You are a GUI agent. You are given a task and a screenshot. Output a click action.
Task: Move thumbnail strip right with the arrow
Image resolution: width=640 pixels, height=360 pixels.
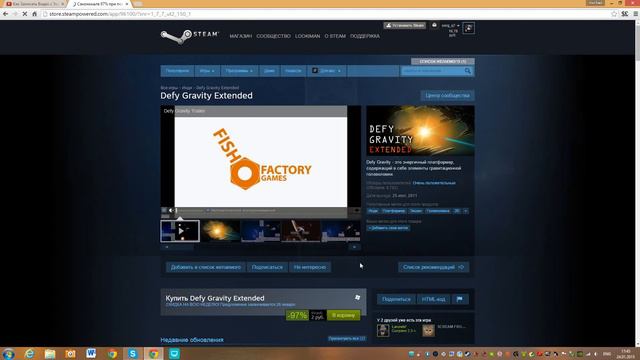tap(355, 247)
